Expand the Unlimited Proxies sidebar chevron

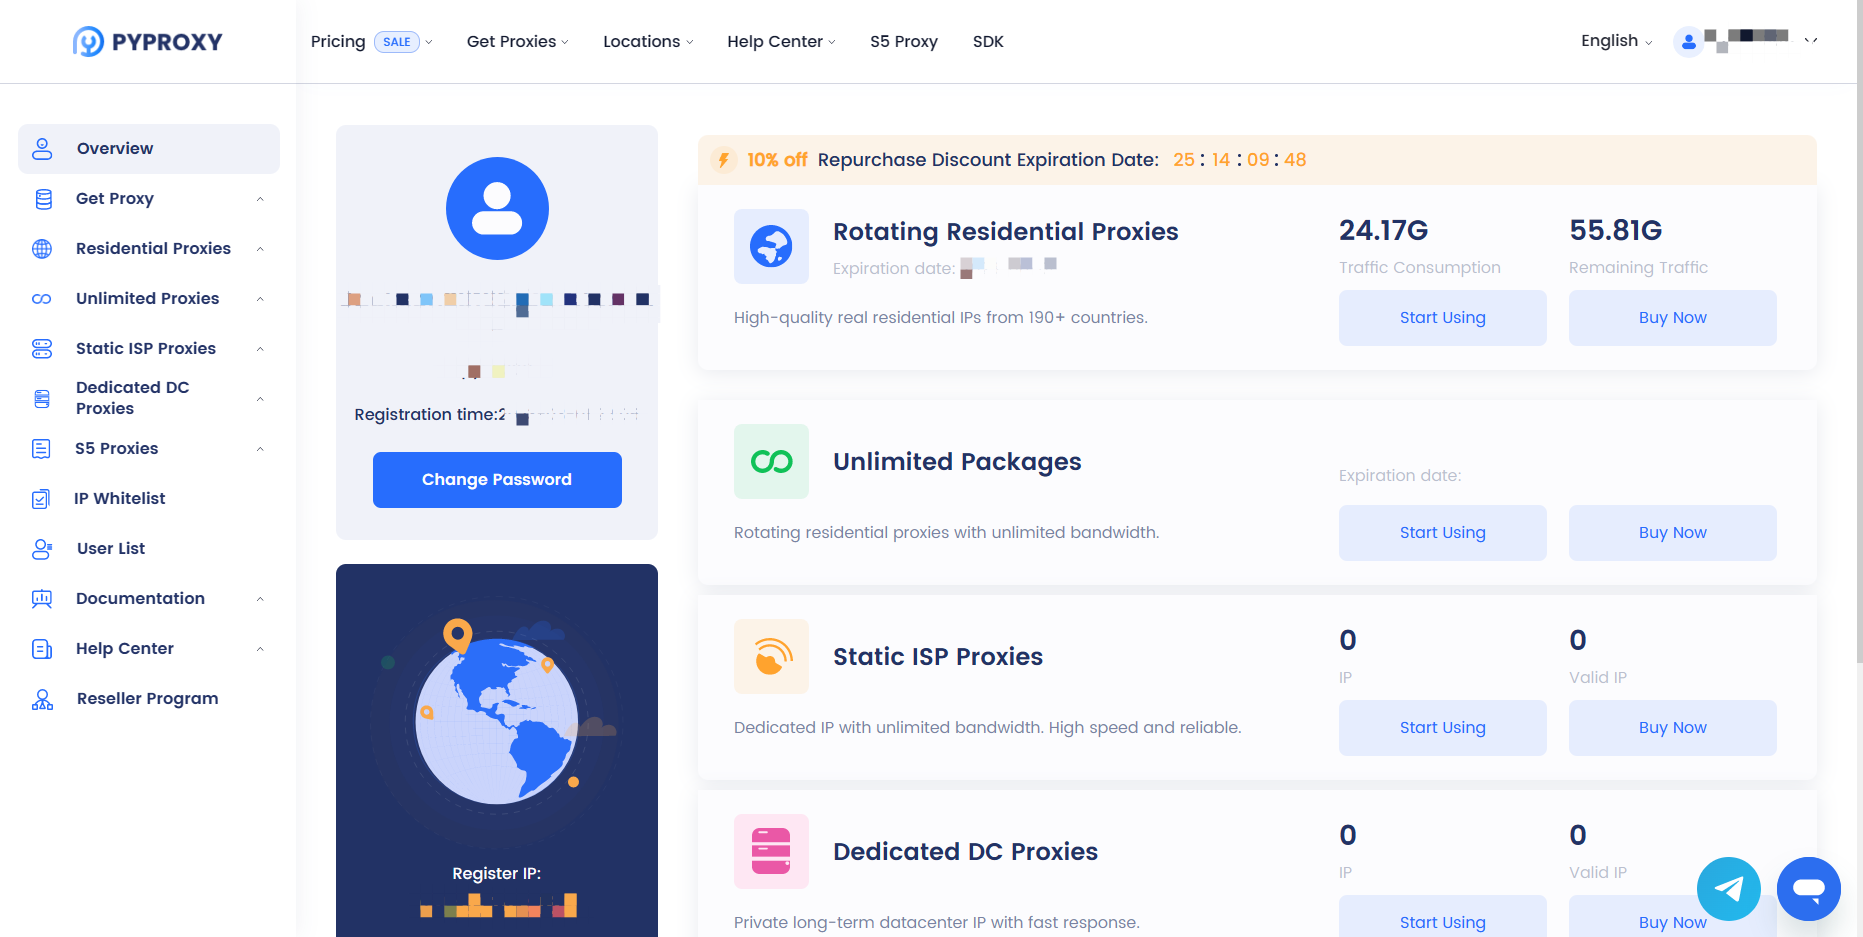(260, 299)
